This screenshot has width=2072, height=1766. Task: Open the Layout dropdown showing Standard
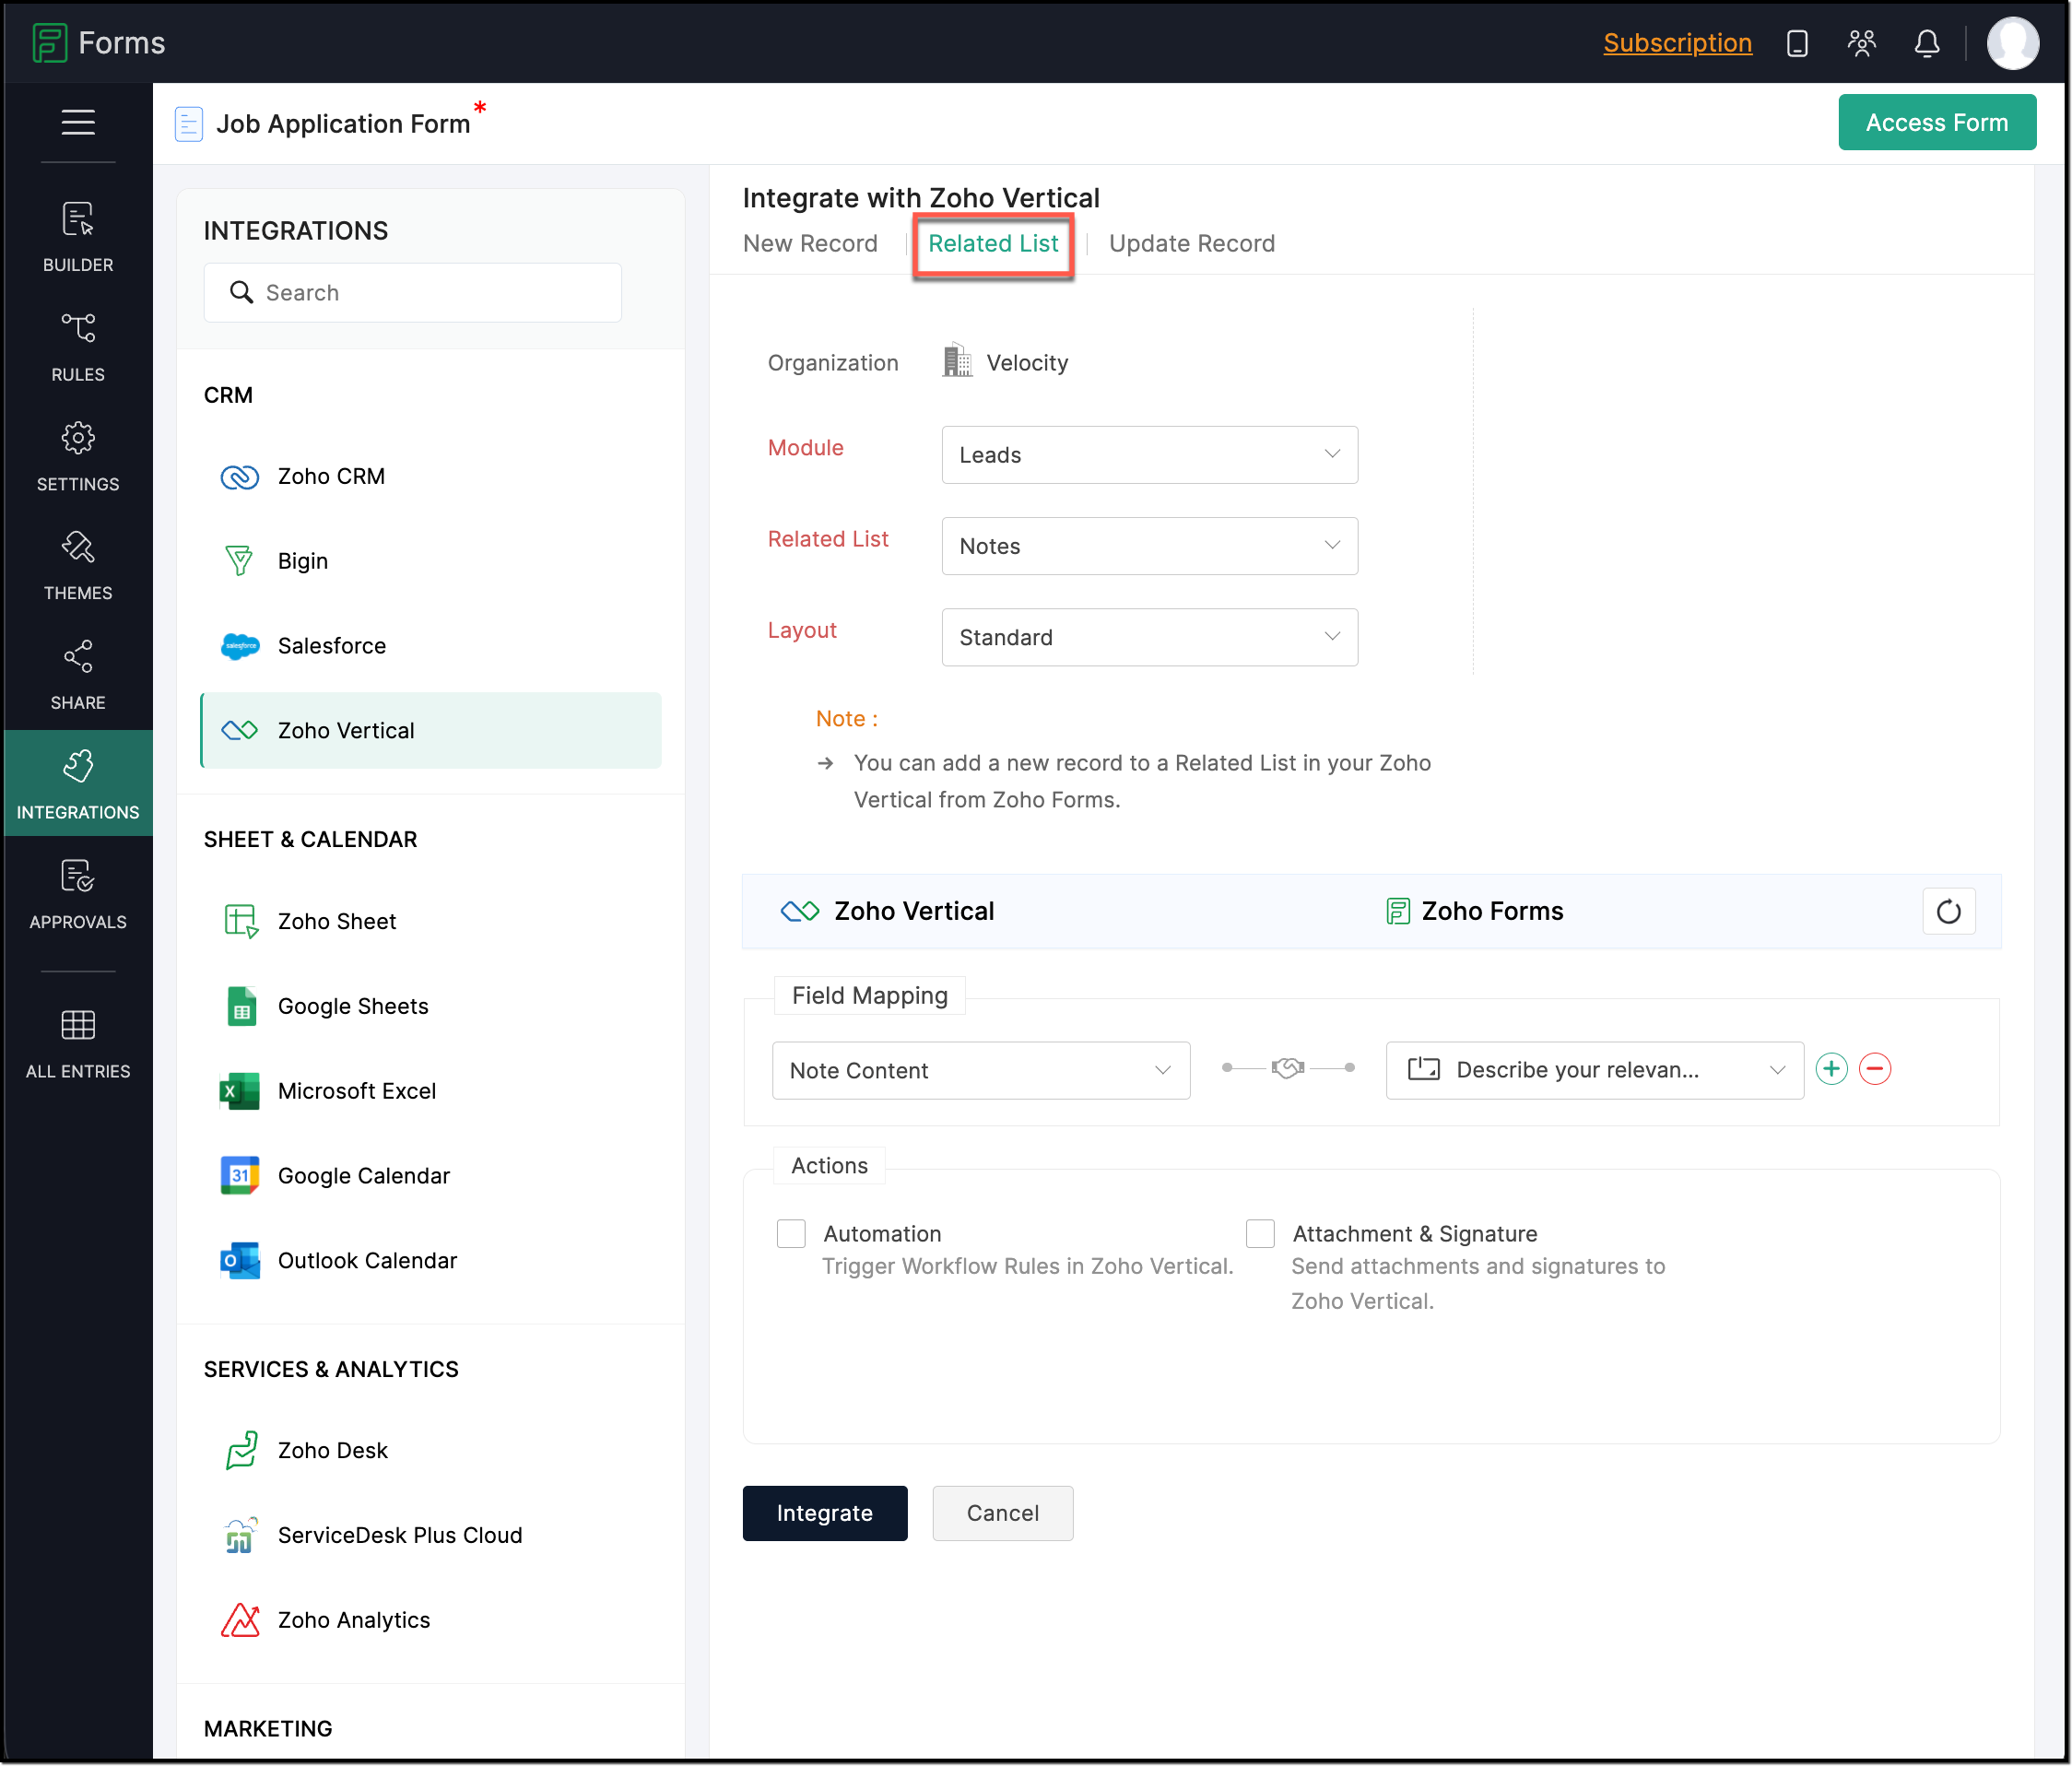pos(1149,637)
